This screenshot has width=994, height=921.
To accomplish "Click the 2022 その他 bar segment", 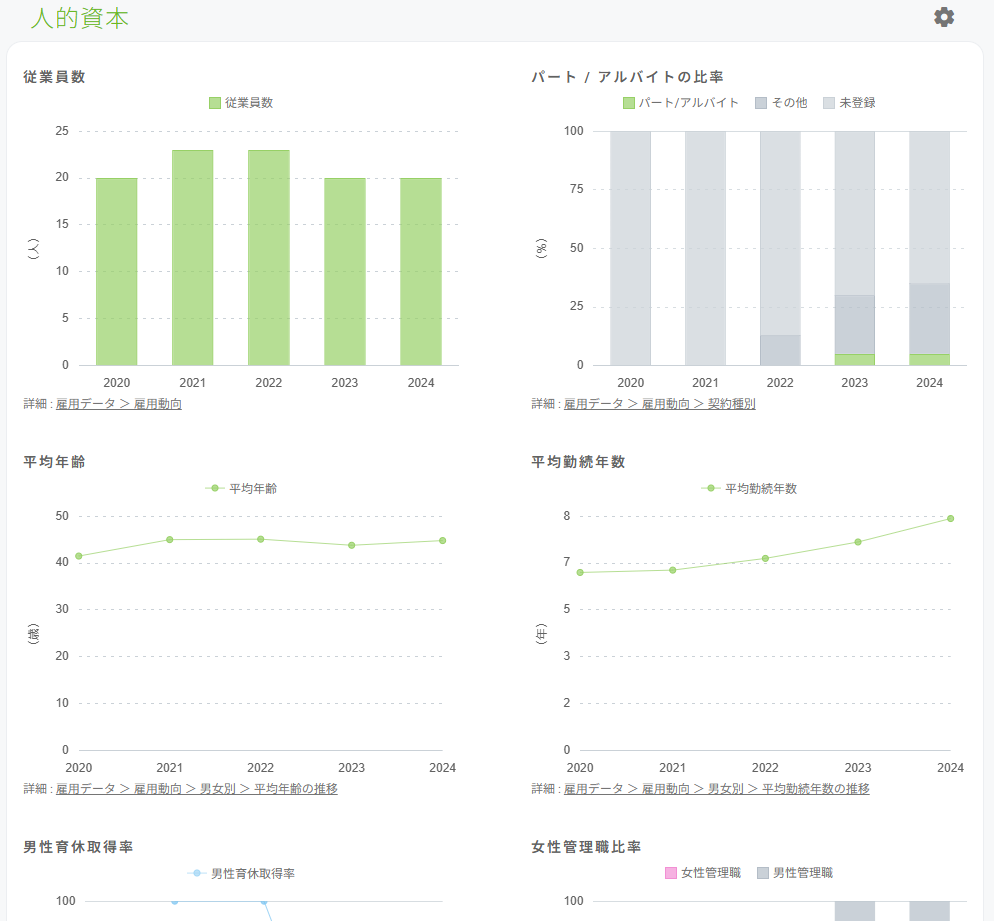I will click(x=780, y=350).
